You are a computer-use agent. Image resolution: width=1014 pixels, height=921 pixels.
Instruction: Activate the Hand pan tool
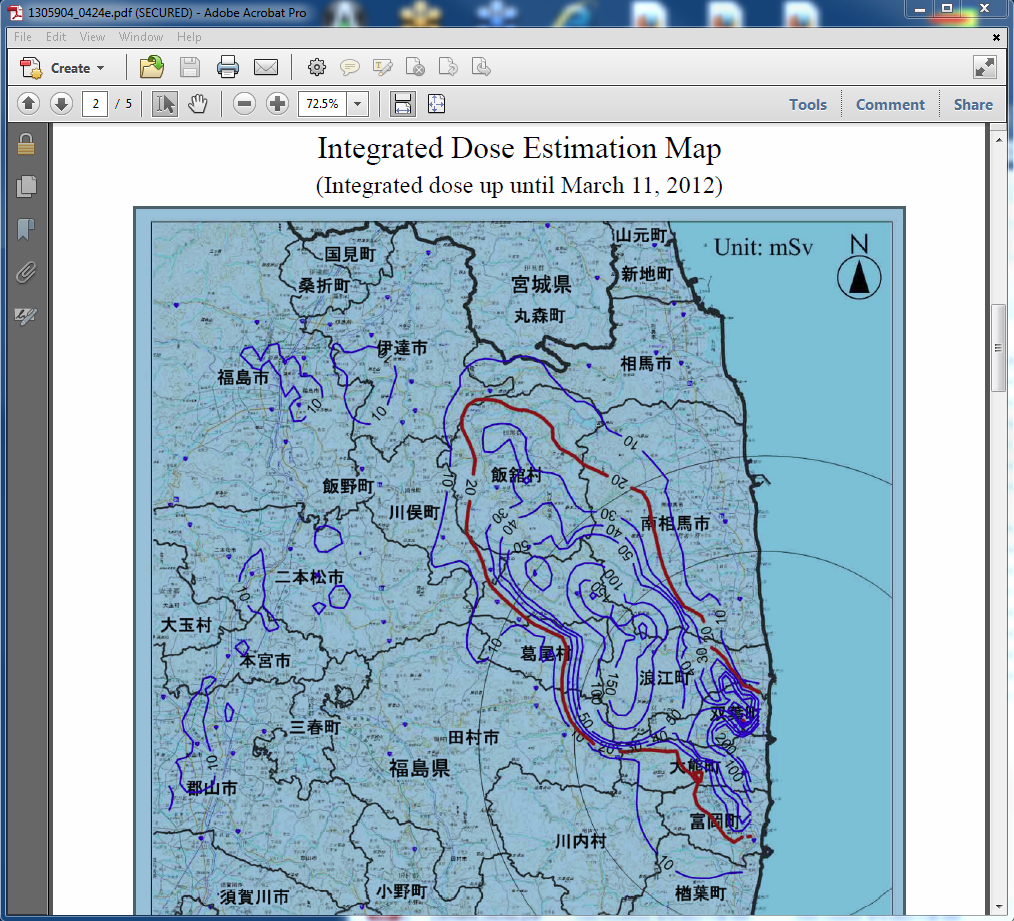pyautogui.click(x=198, y=103)
